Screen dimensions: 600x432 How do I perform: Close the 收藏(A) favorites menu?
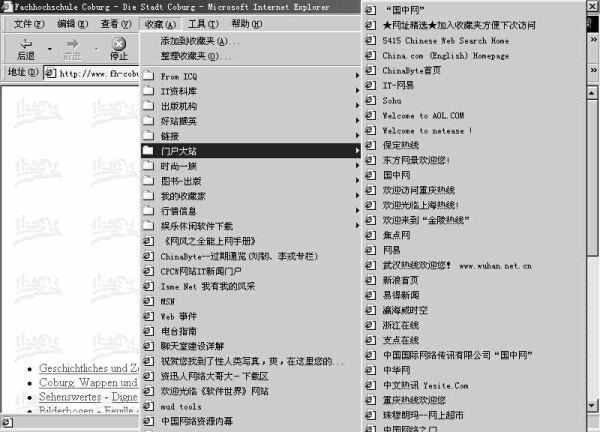point(160,24)
